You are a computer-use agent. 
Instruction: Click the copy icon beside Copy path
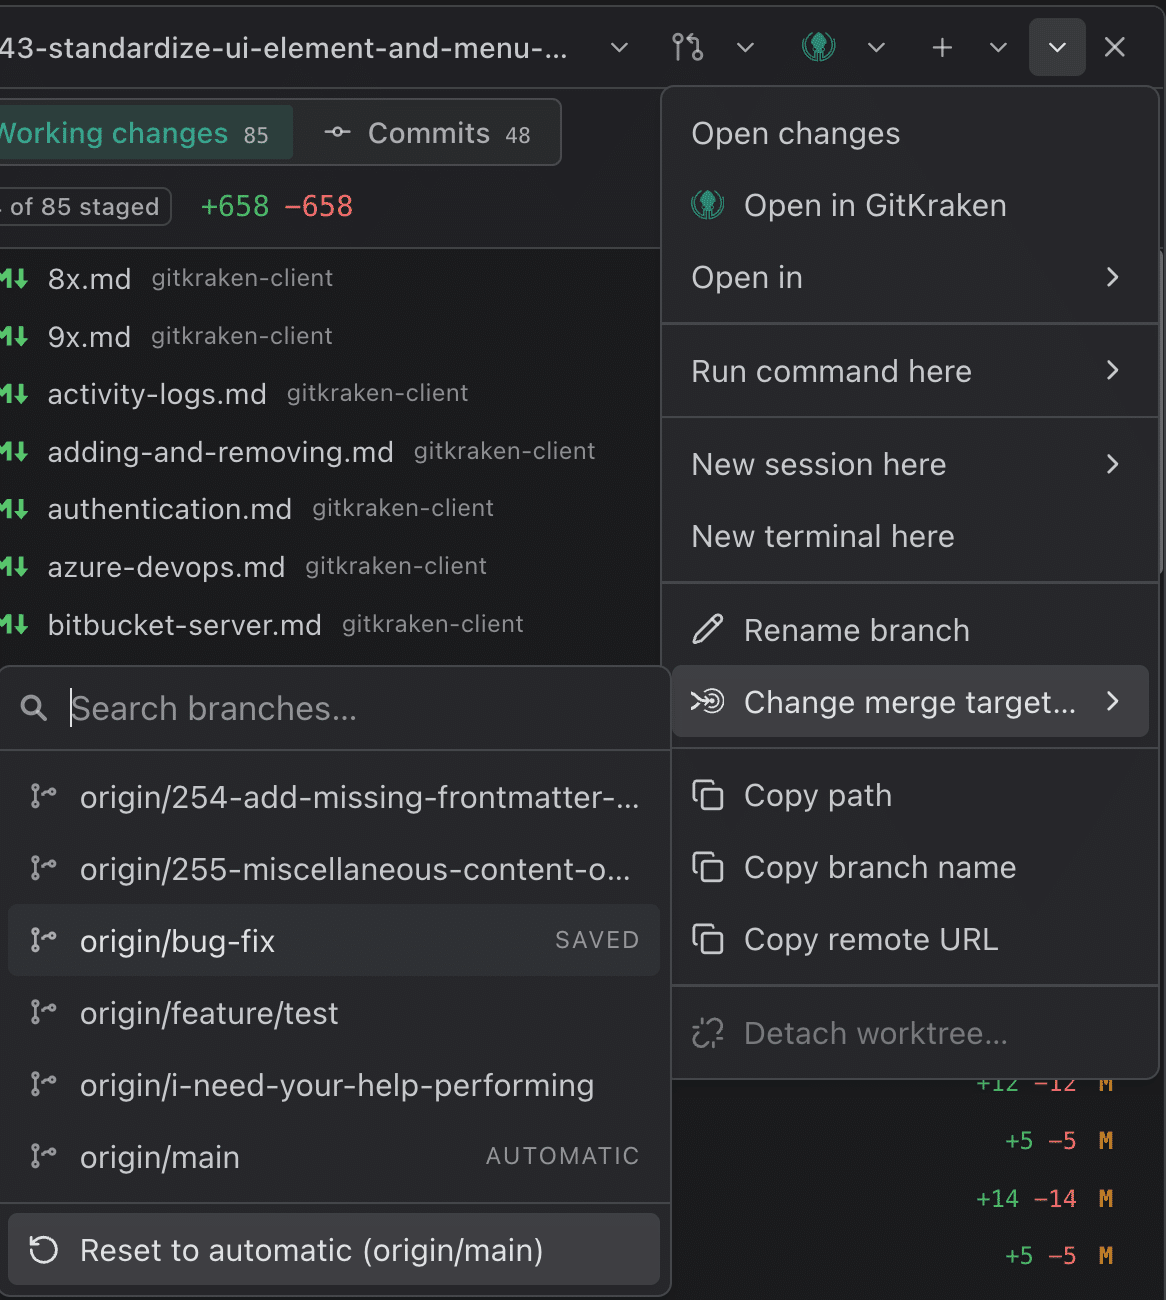[708, 795]
